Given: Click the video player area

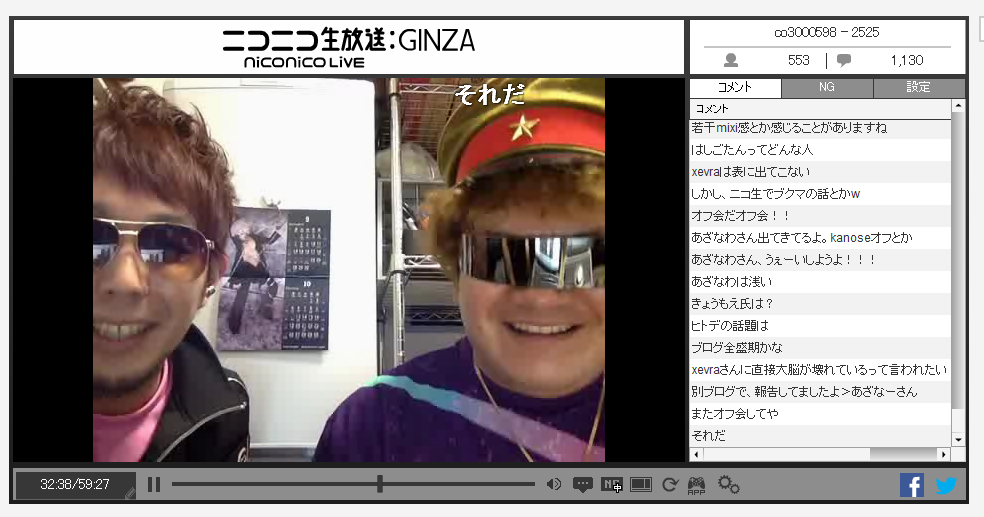Looking at the screenshot, I should [349, 270].
